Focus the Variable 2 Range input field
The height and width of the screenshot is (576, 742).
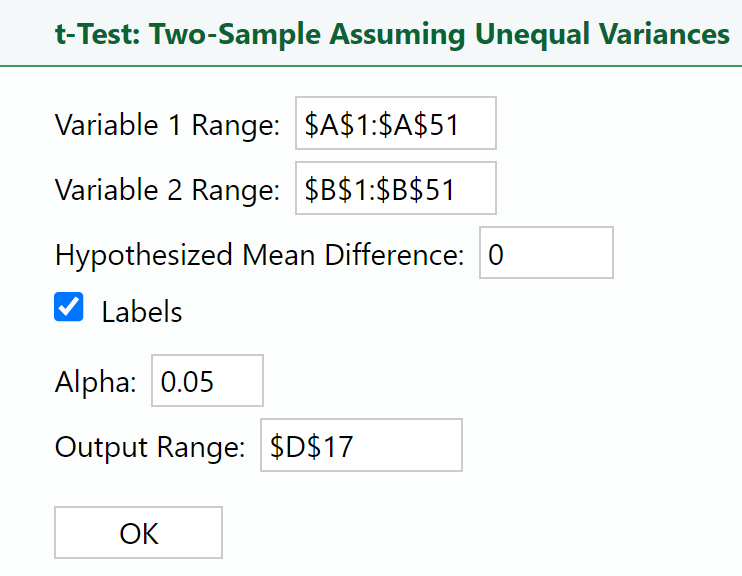395,189
